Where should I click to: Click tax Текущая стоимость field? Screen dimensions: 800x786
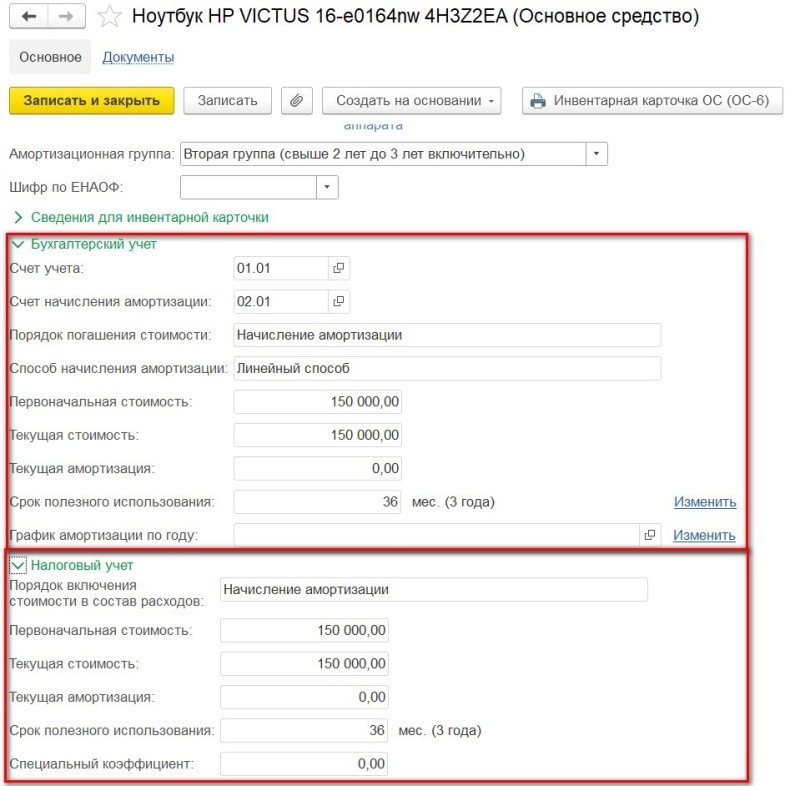point(304,664)
